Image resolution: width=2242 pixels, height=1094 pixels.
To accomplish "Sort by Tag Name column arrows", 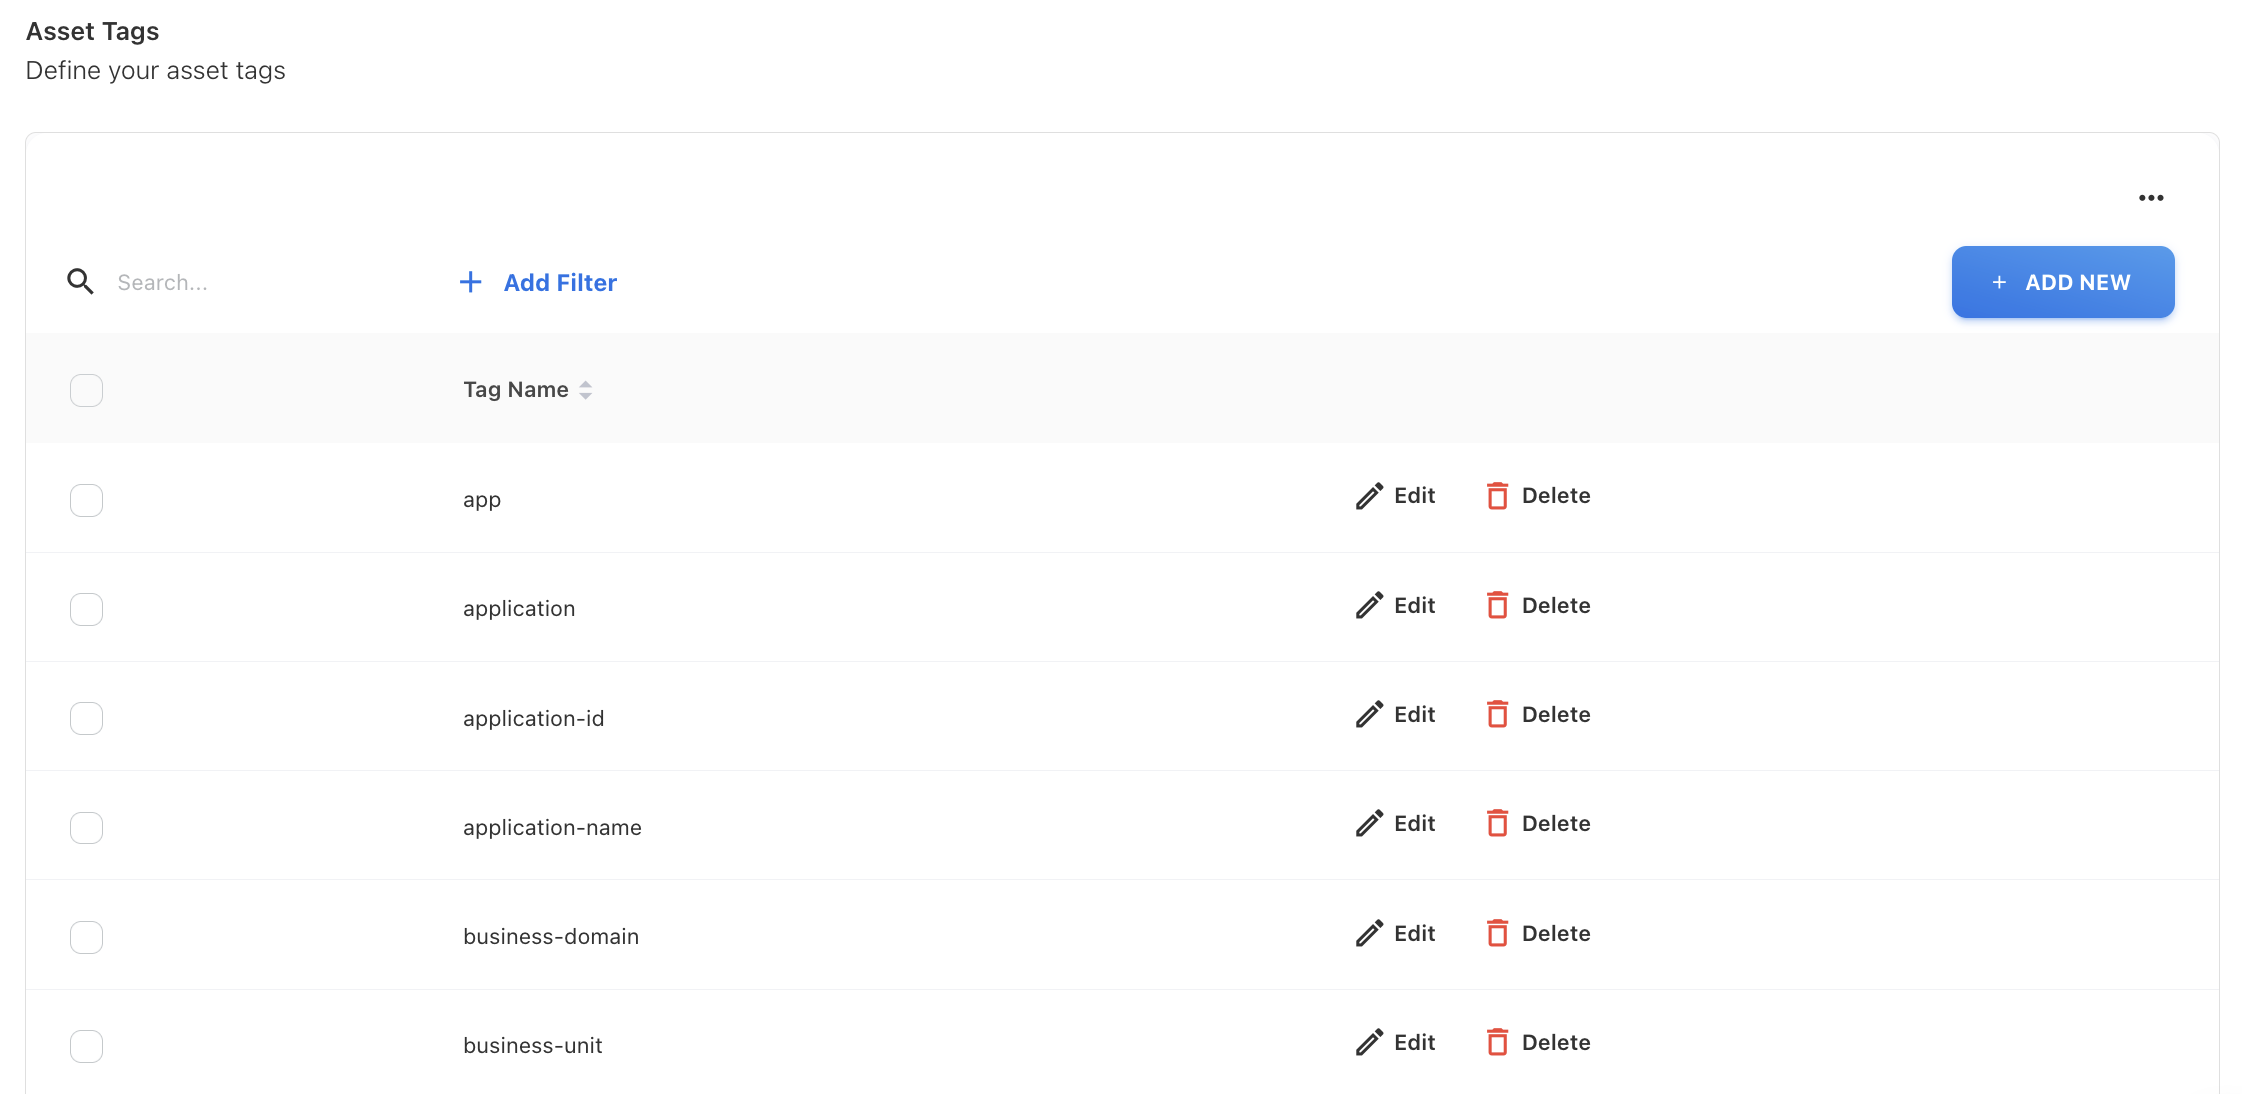I will pos(586,390).
